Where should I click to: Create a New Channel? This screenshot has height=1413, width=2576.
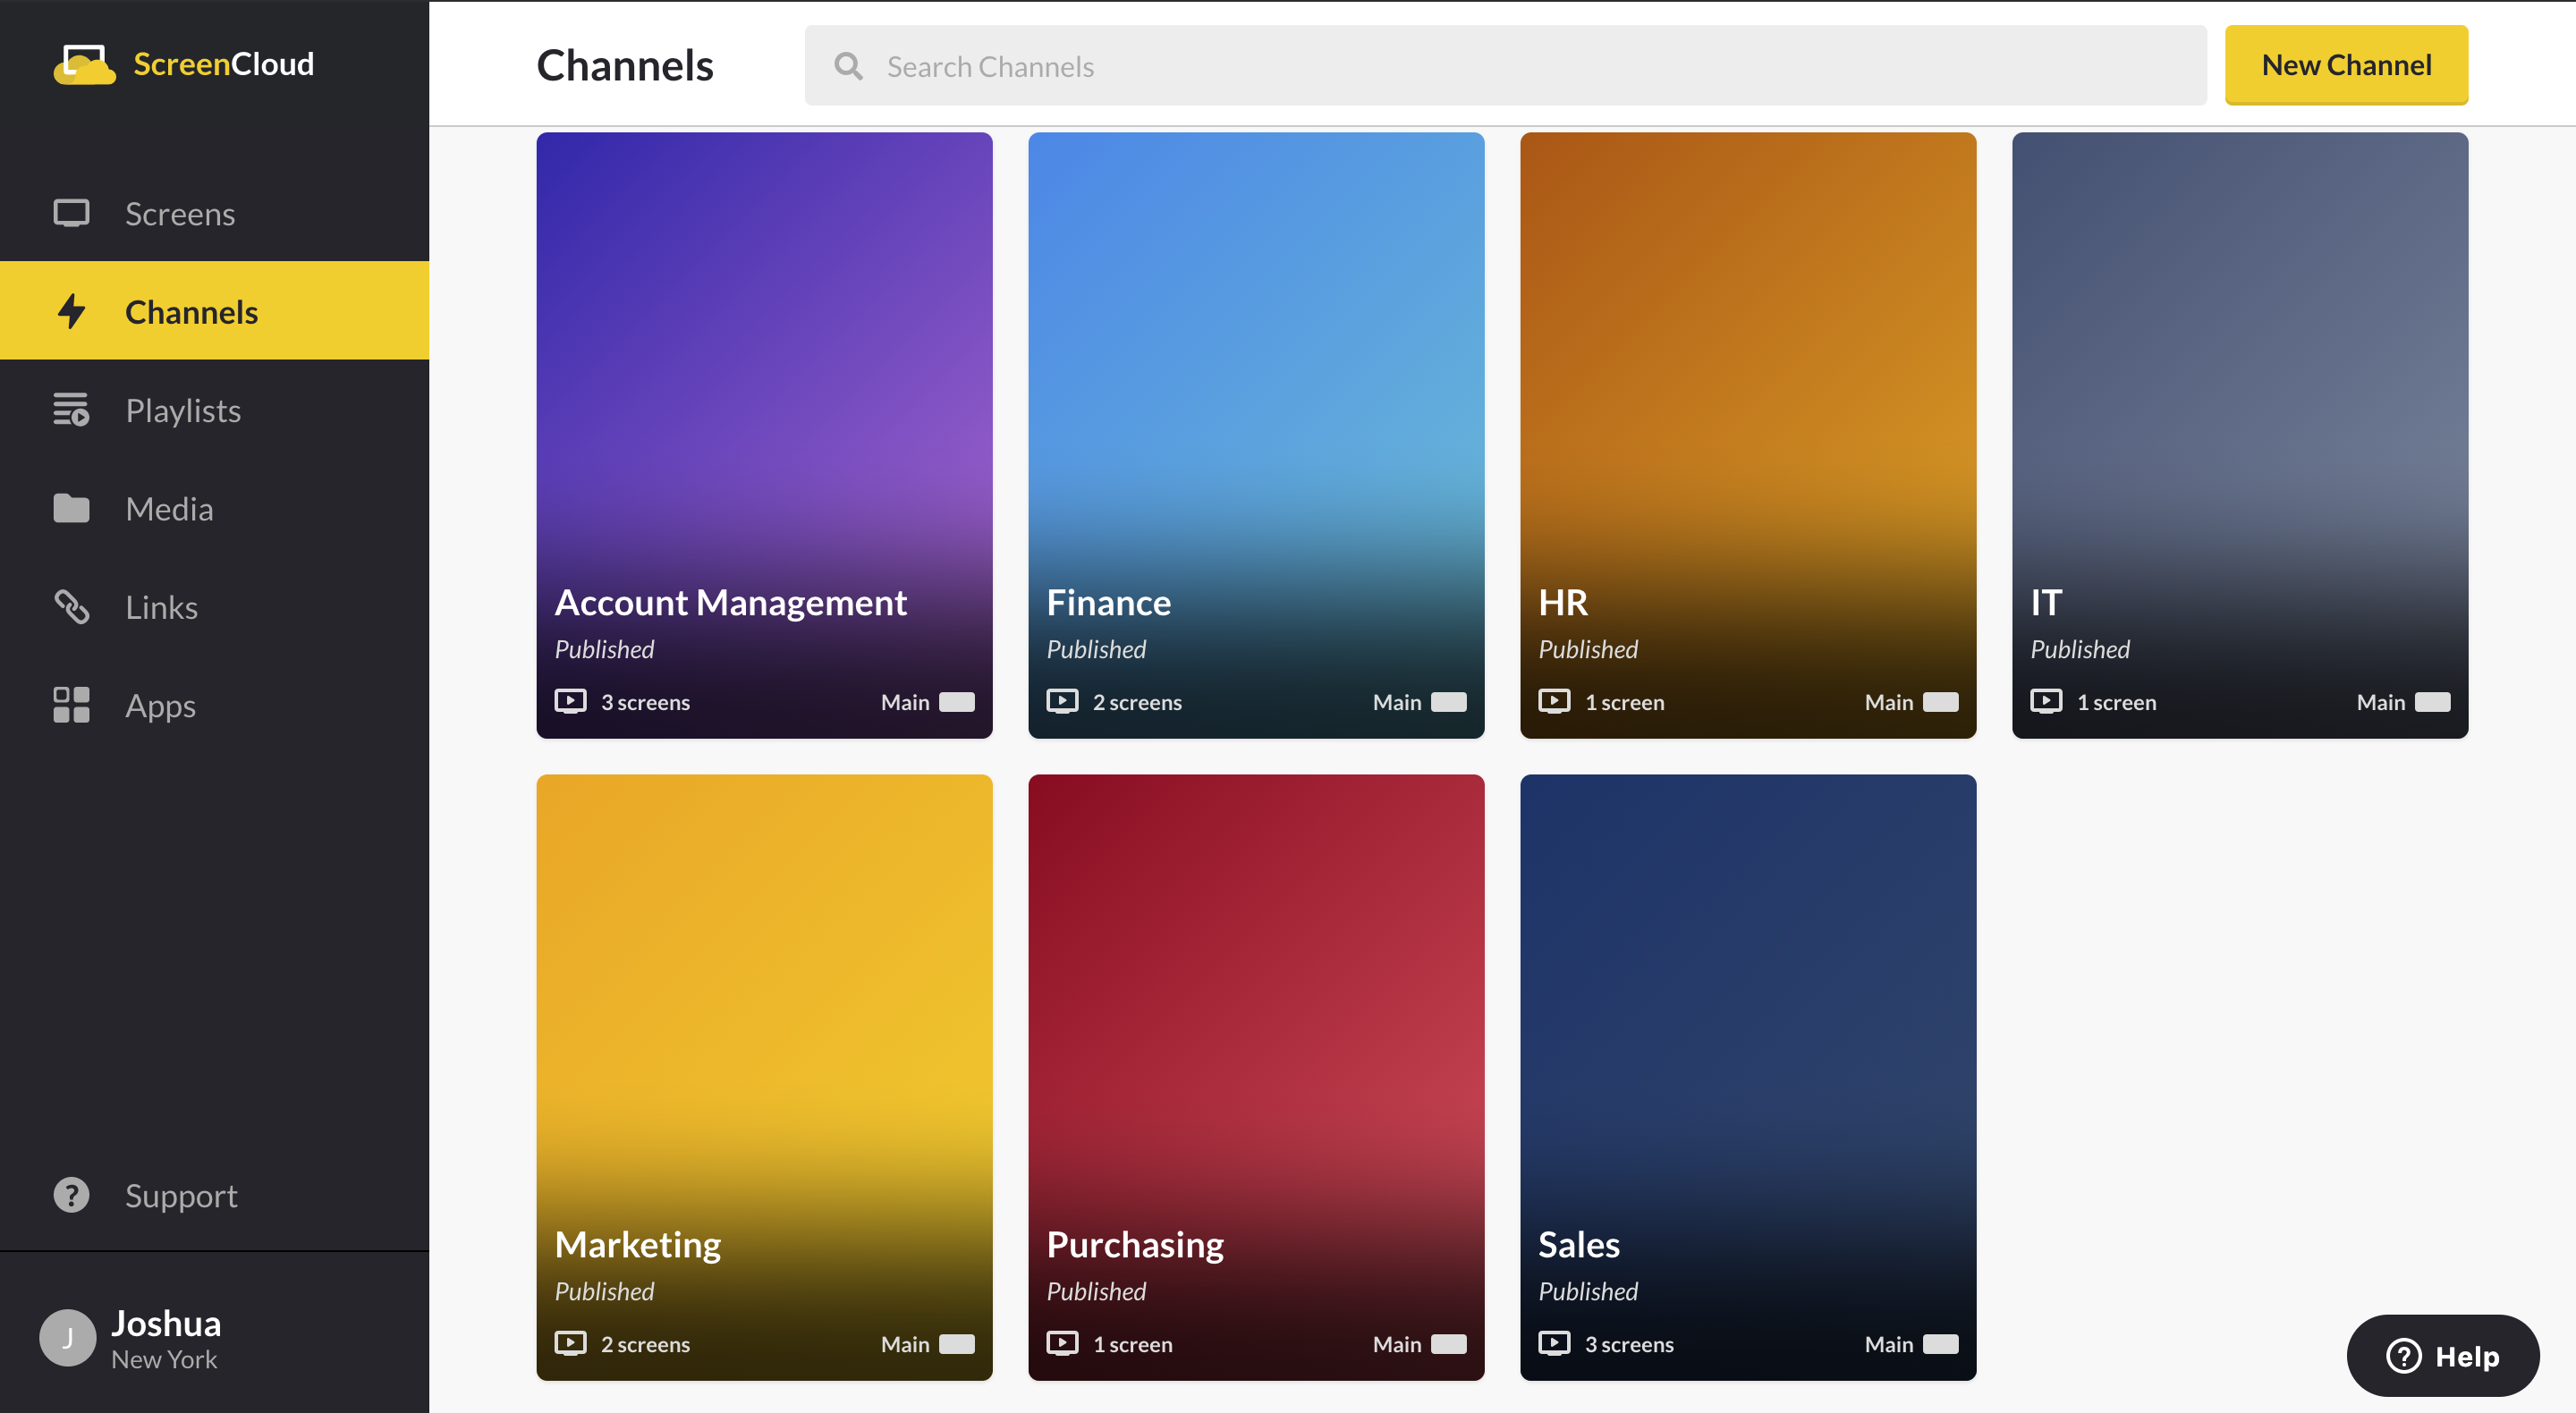pyautogui.click(x=2346, y=65)
